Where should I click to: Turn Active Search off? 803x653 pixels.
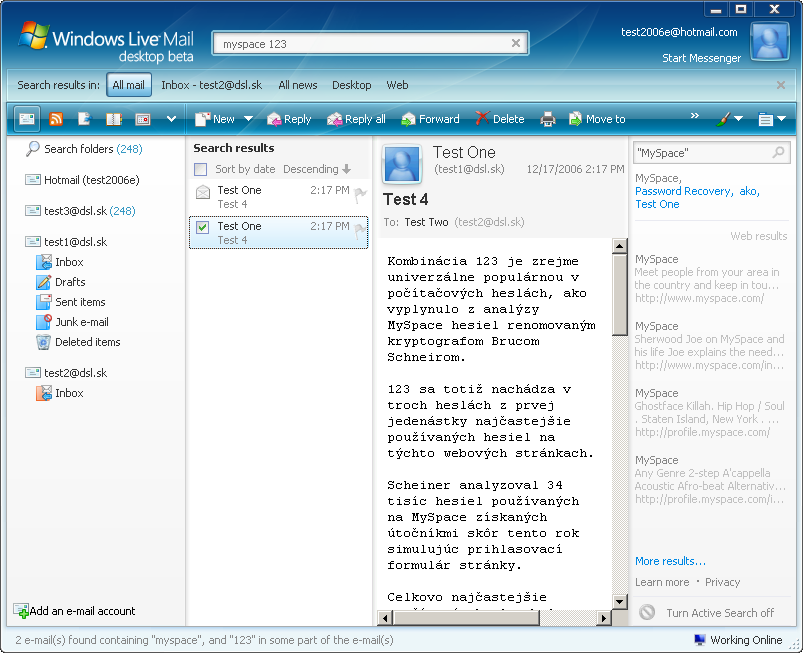[x=707, y=613]
